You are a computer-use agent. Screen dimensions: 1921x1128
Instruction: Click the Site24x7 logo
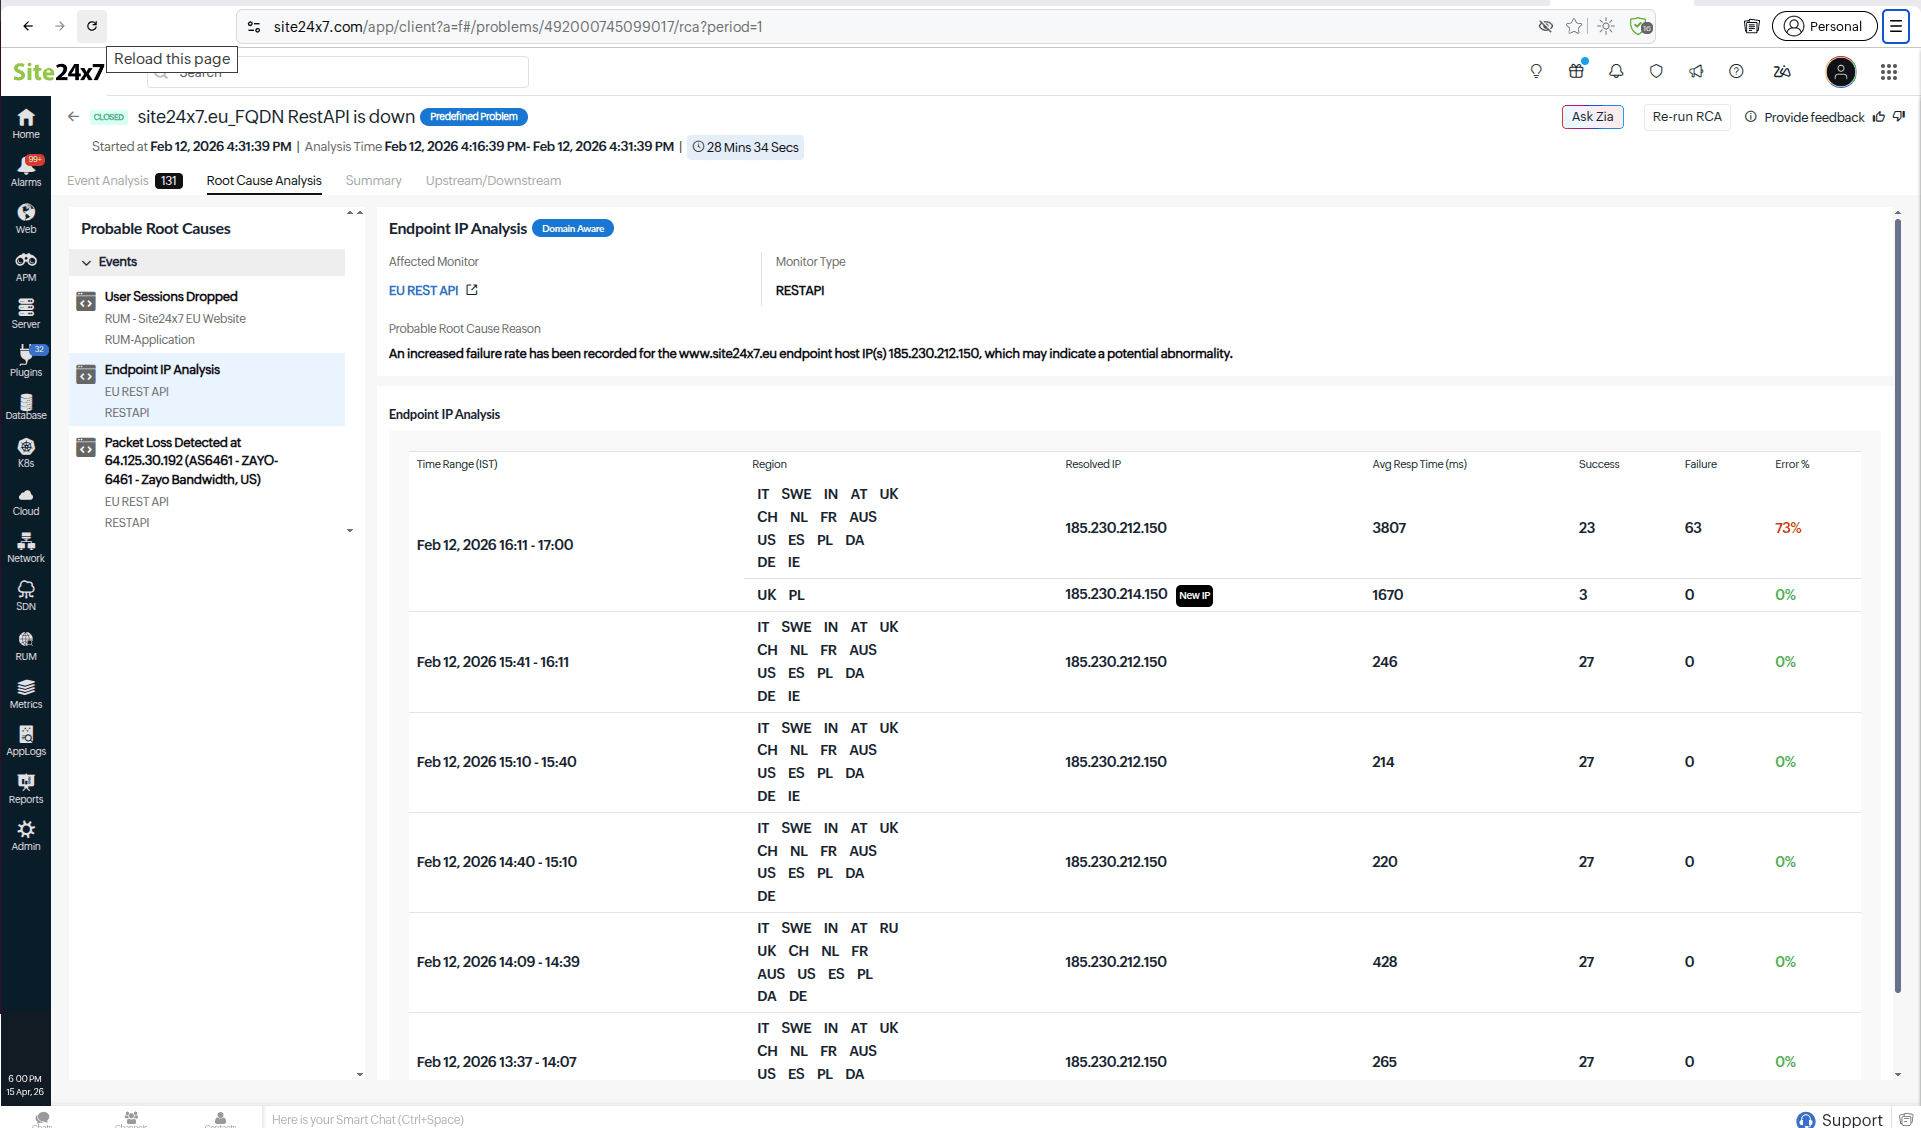(x=58, y=72)
